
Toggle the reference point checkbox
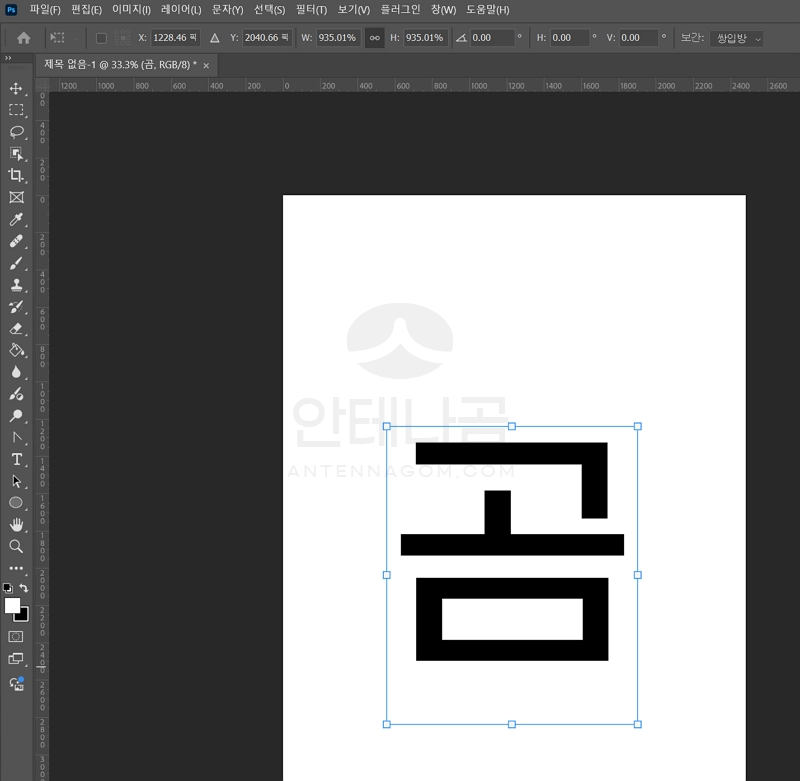[x=101, y=38]
